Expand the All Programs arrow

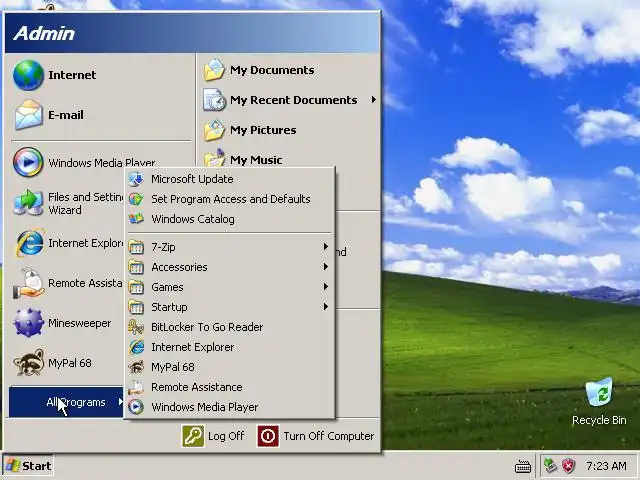click(120, 402)
